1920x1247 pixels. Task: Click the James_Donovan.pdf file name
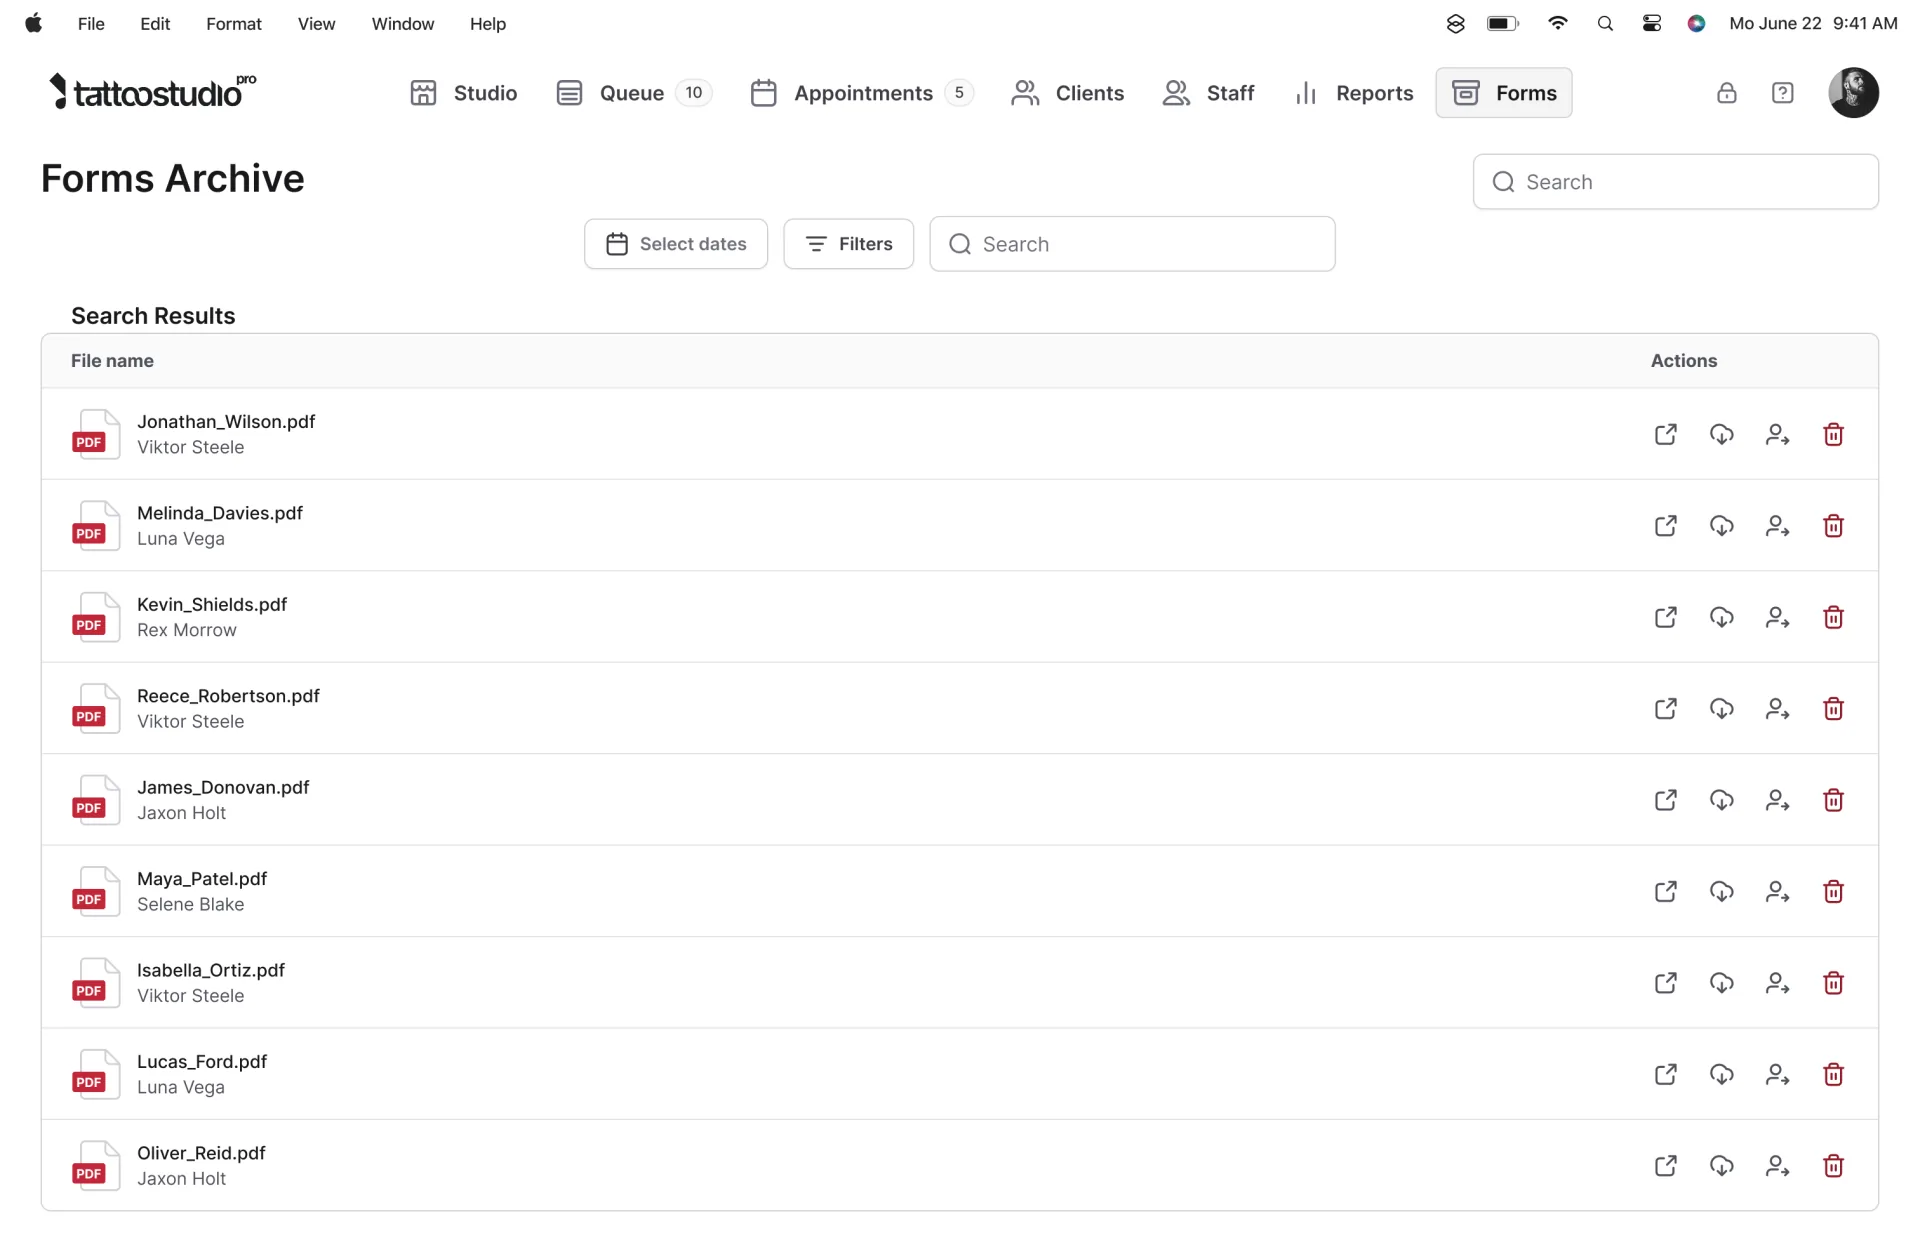coord(223,787)
